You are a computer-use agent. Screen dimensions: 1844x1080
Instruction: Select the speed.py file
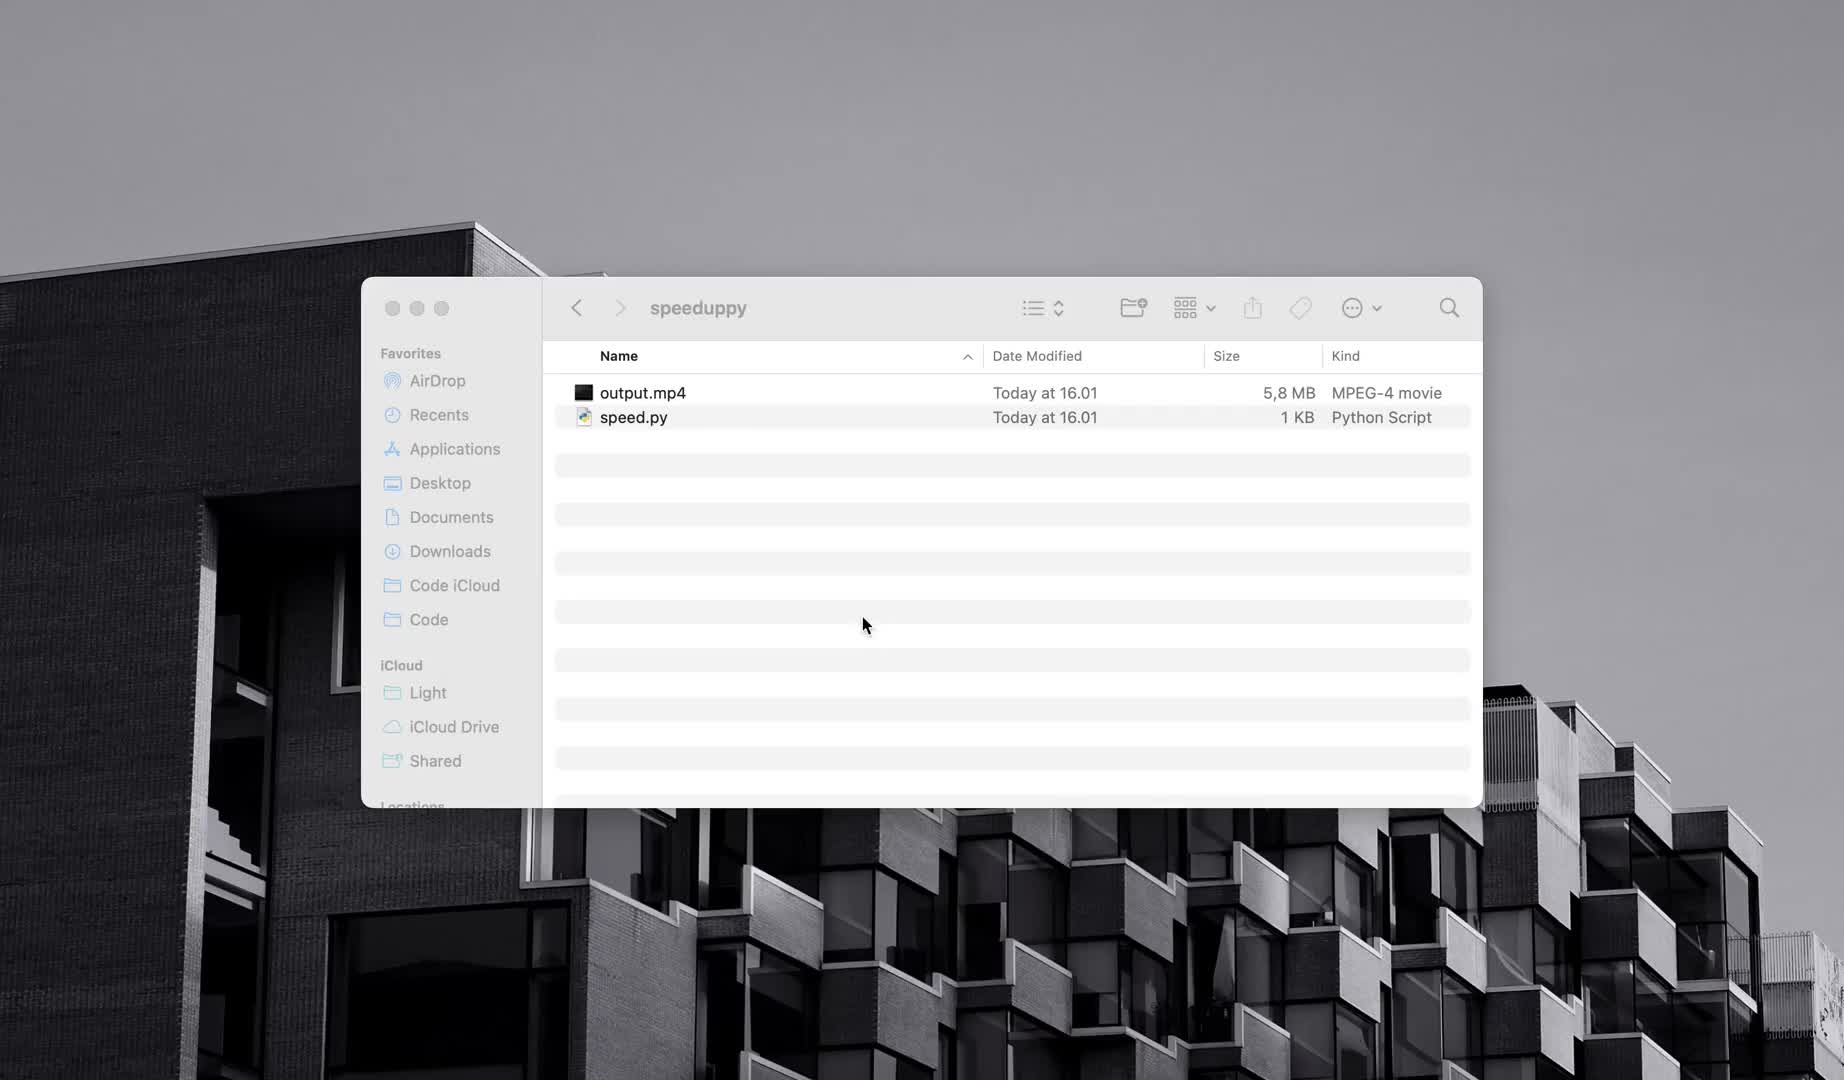click(x=1012, y=417)
